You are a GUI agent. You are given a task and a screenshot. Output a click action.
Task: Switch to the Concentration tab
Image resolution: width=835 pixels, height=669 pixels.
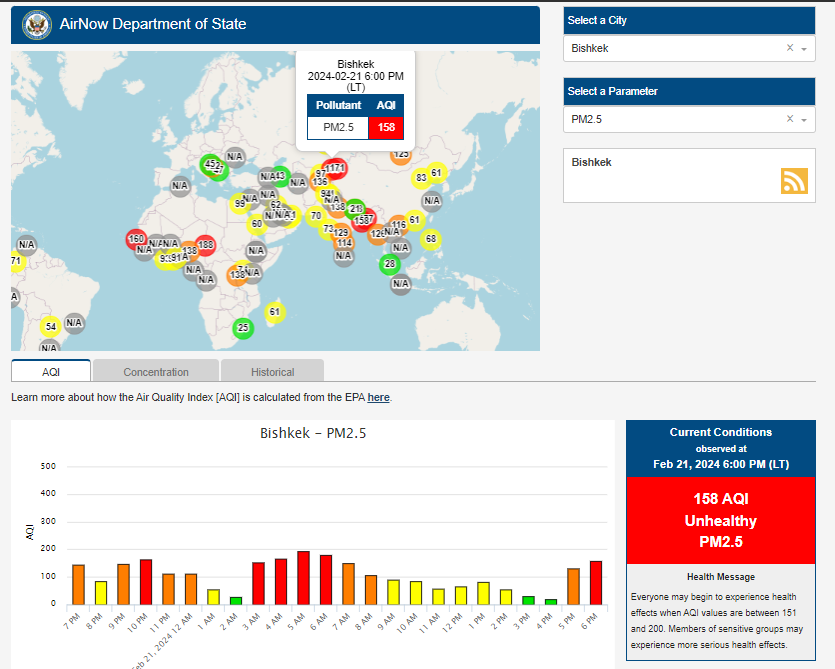tap(156, 371)
